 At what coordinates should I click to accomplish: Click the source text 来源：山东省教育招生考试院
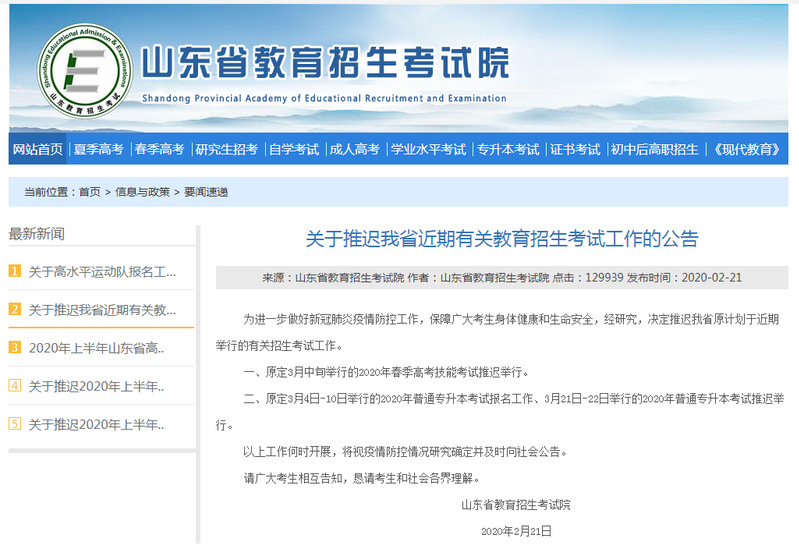pos(333,278)
